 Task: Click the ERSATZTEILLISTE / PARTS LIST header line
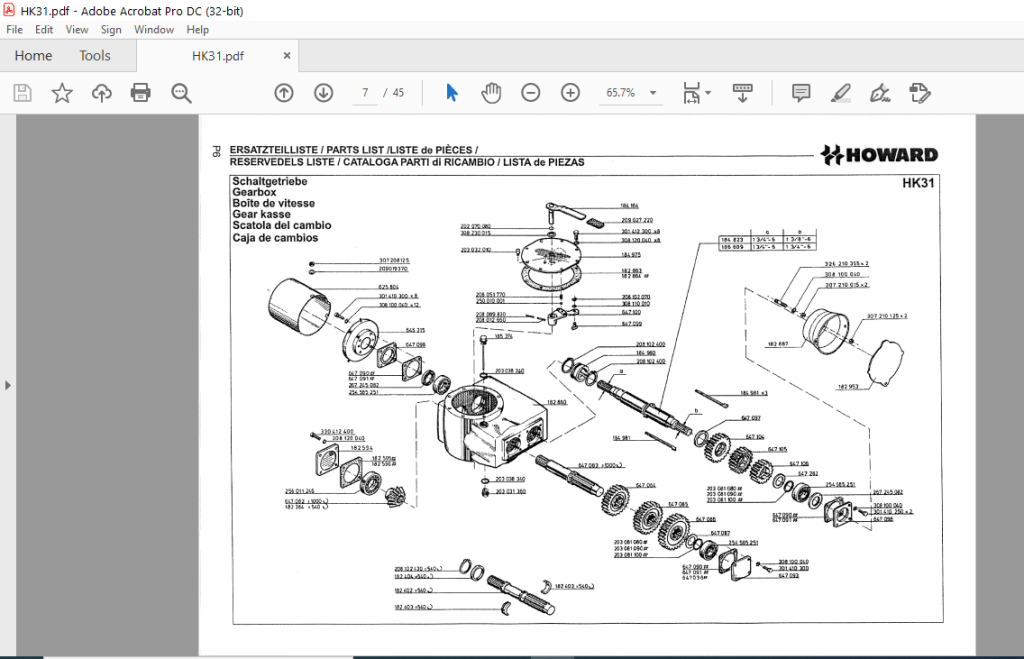coord(353,150)
